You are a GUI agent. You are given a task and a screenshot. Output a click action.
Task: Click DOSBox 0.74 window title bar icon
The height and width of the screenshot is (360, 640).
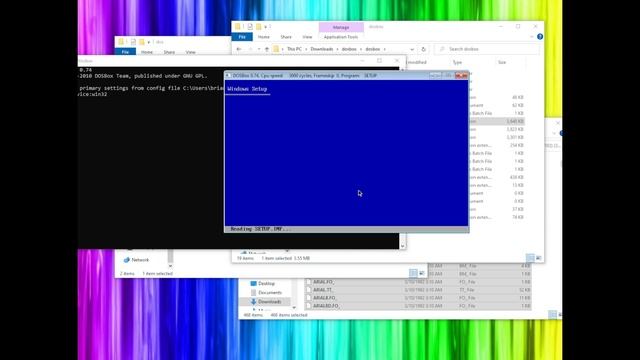point(228,76)
